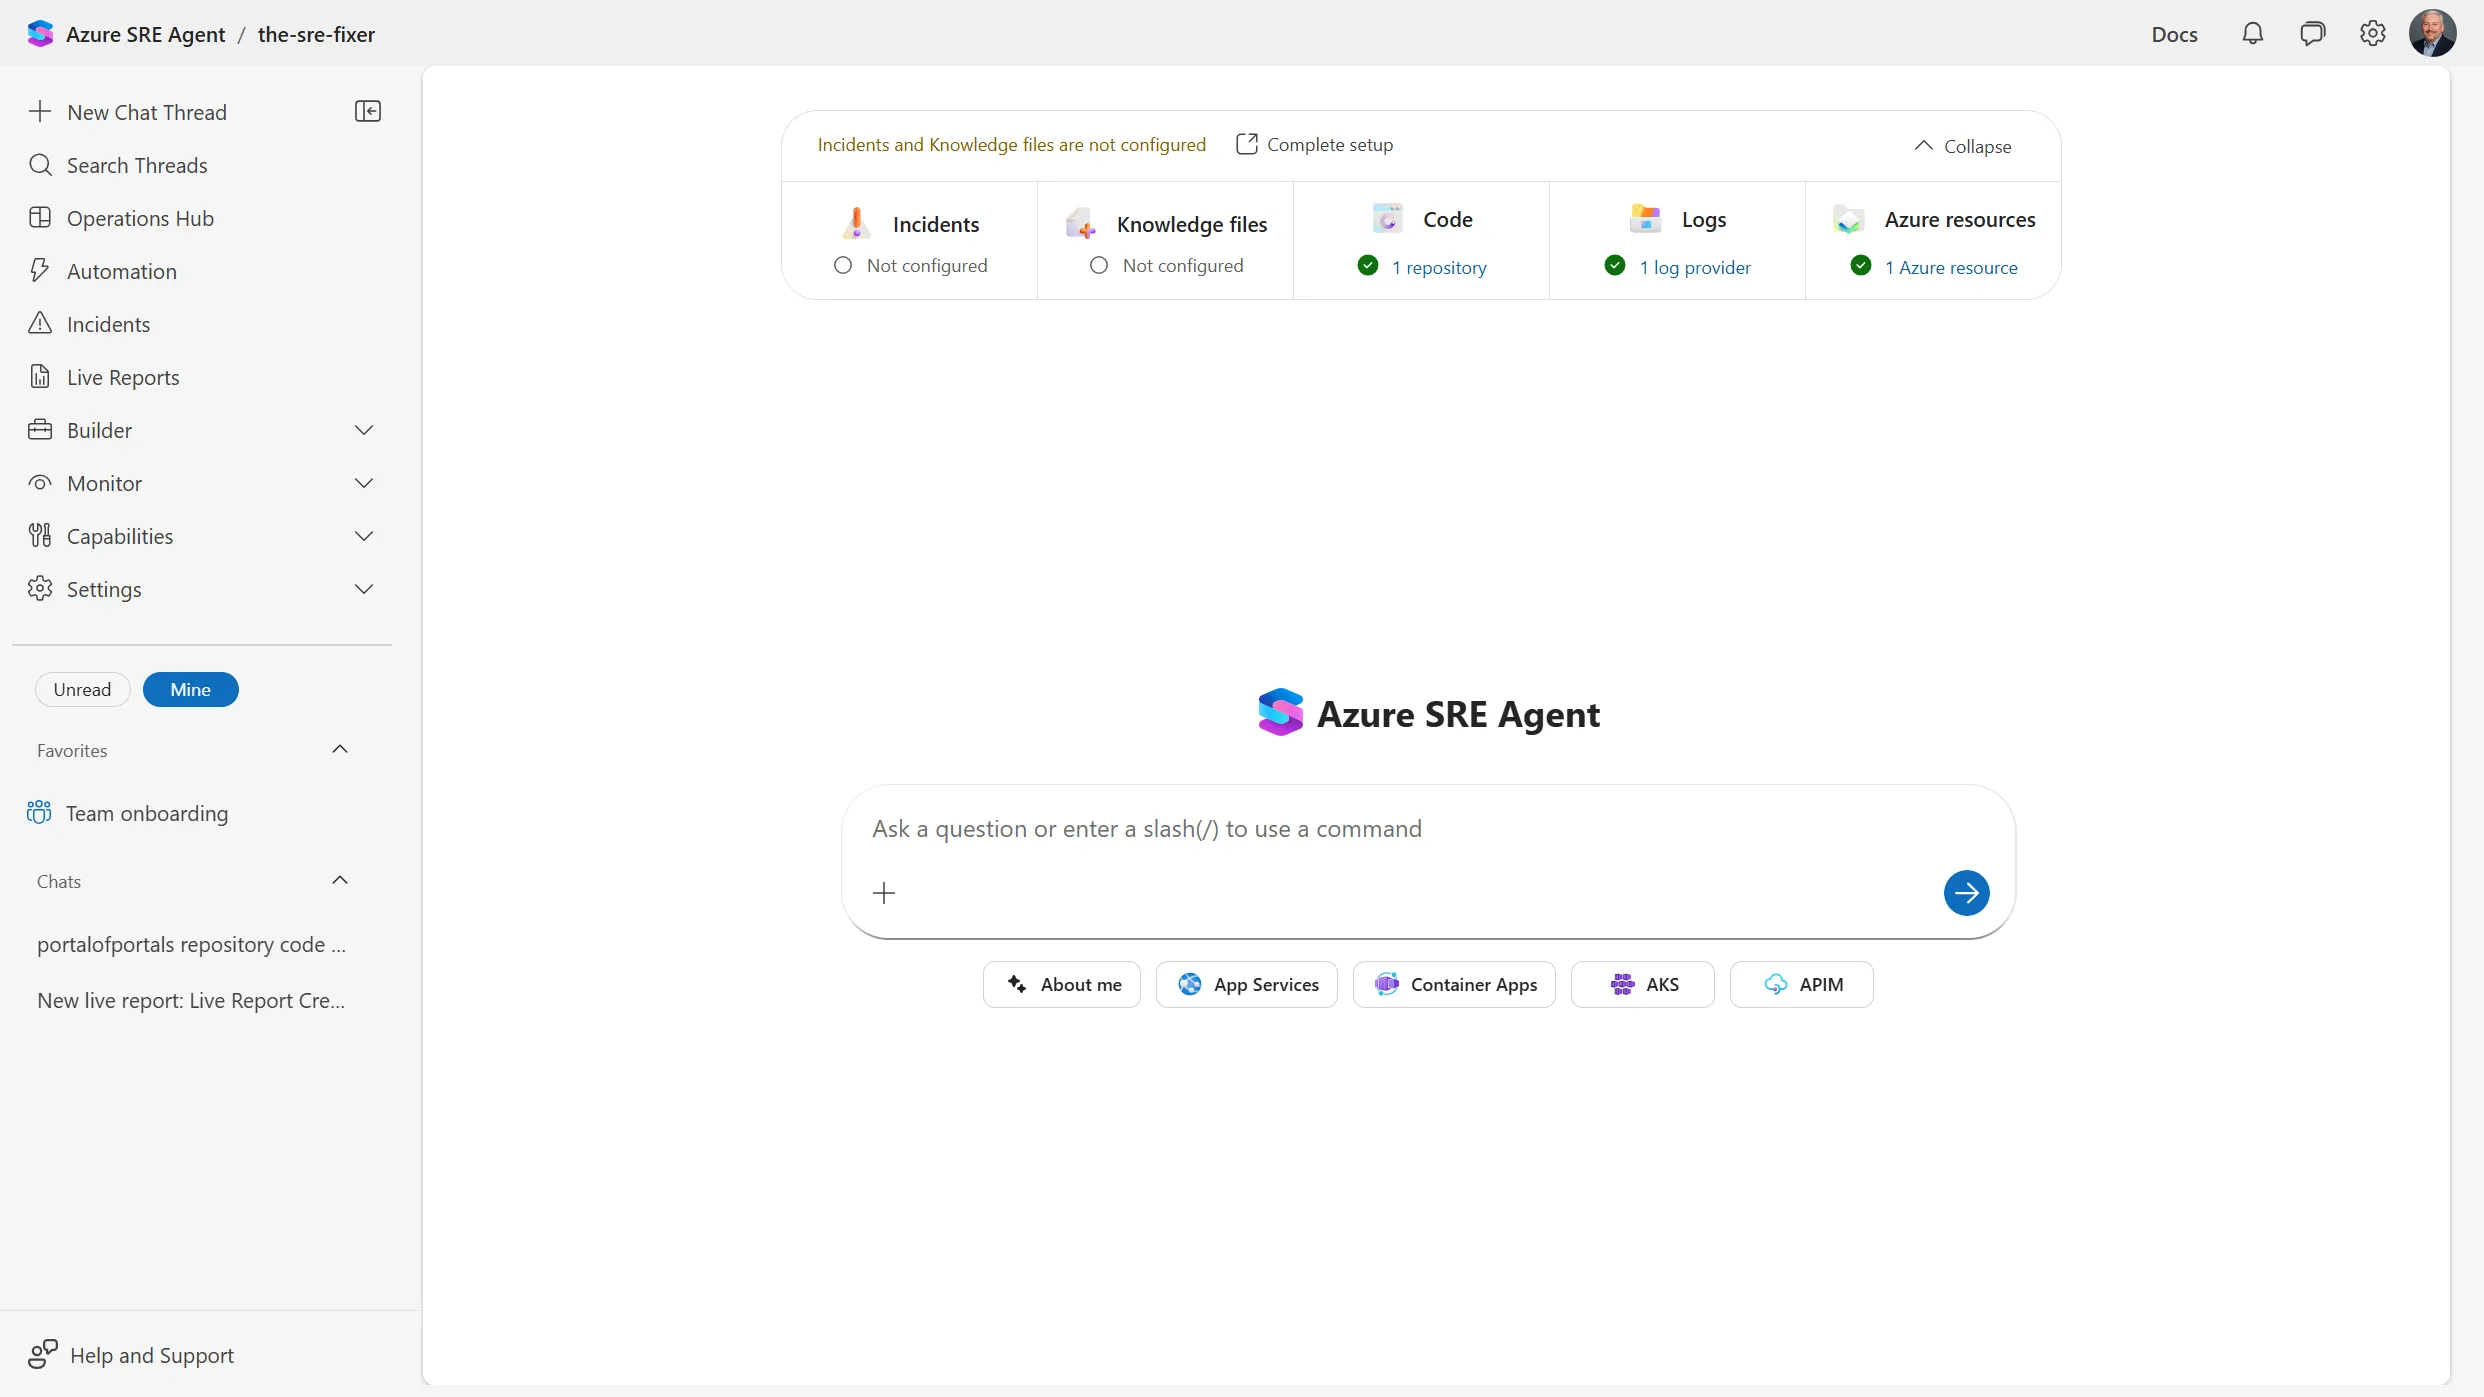Open the New live report chat thread
The width and height of the screenshot is (2484, 1397).
(191, 1000)
